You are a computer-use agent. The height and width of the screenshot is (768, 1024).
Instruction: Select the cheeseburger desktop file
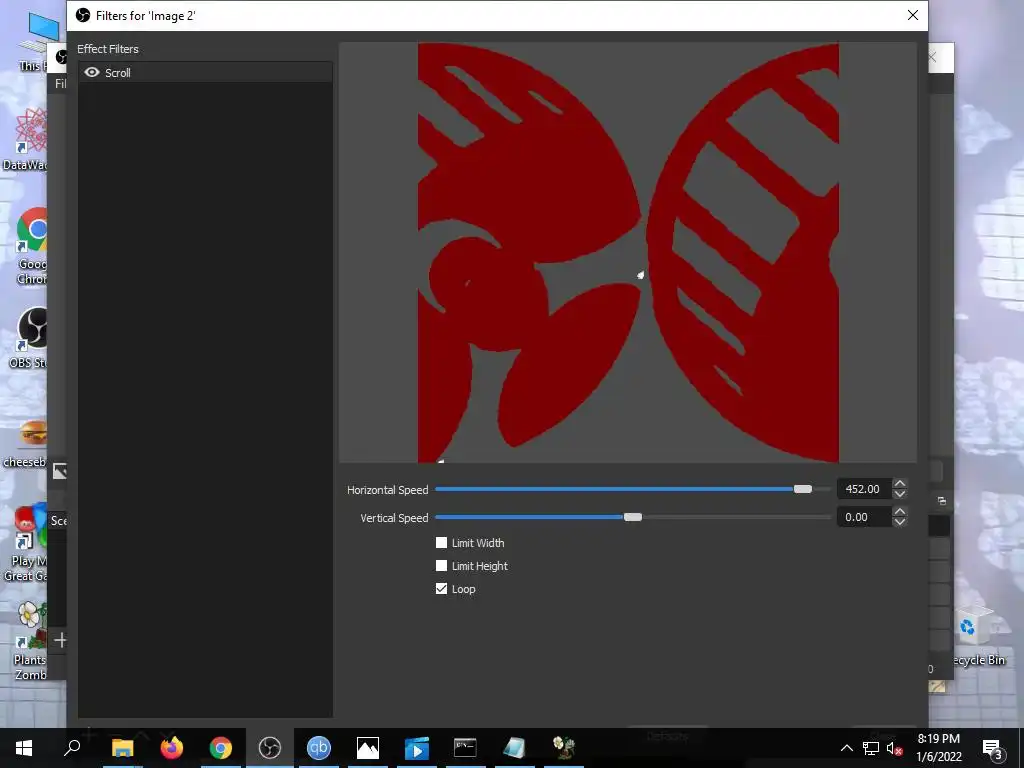[26, 444]
